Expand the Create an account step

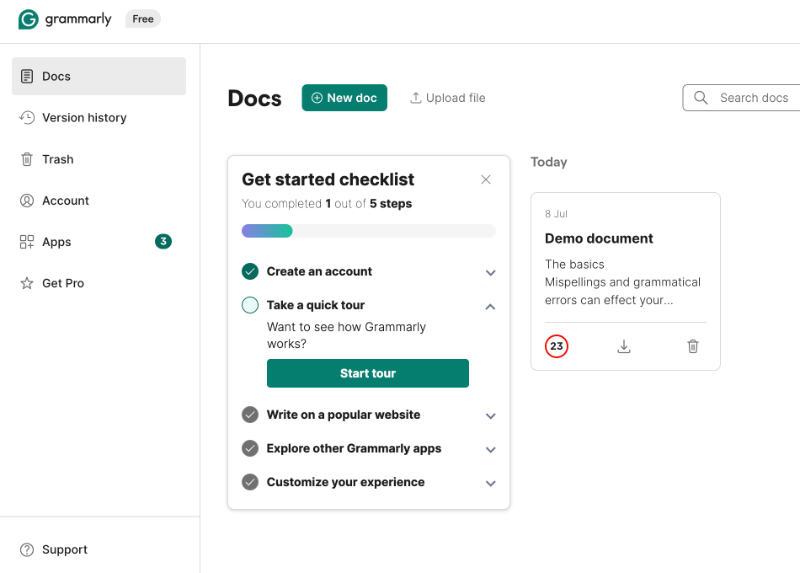tap(490, 272)
